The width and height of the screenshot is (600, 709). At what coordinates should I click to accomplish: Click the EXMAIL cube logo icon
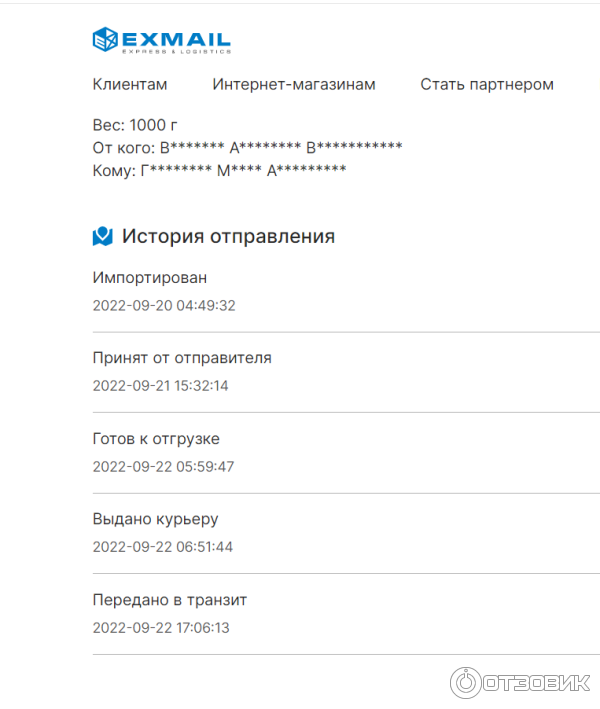click(105, 39)
